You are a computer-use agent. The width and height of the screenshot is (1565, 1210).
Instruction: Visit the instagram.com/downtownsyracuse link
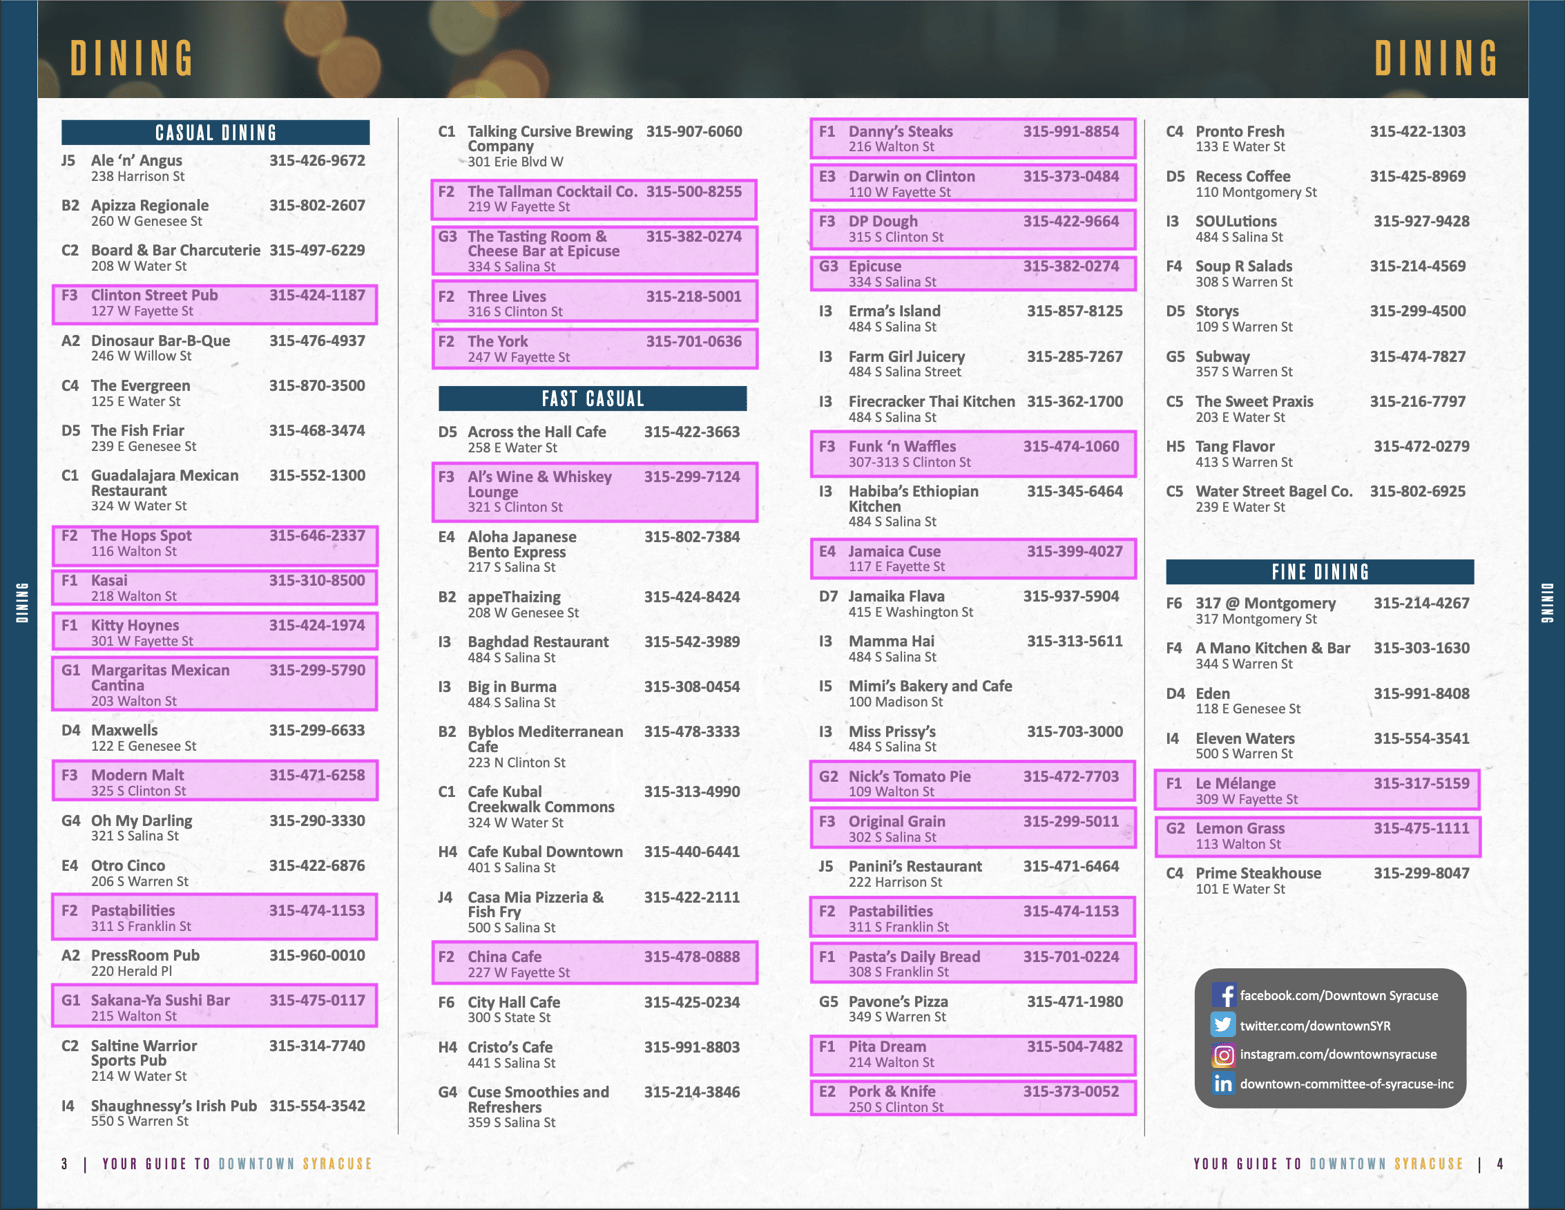pyautogui.click(x=1338, y=1055)
